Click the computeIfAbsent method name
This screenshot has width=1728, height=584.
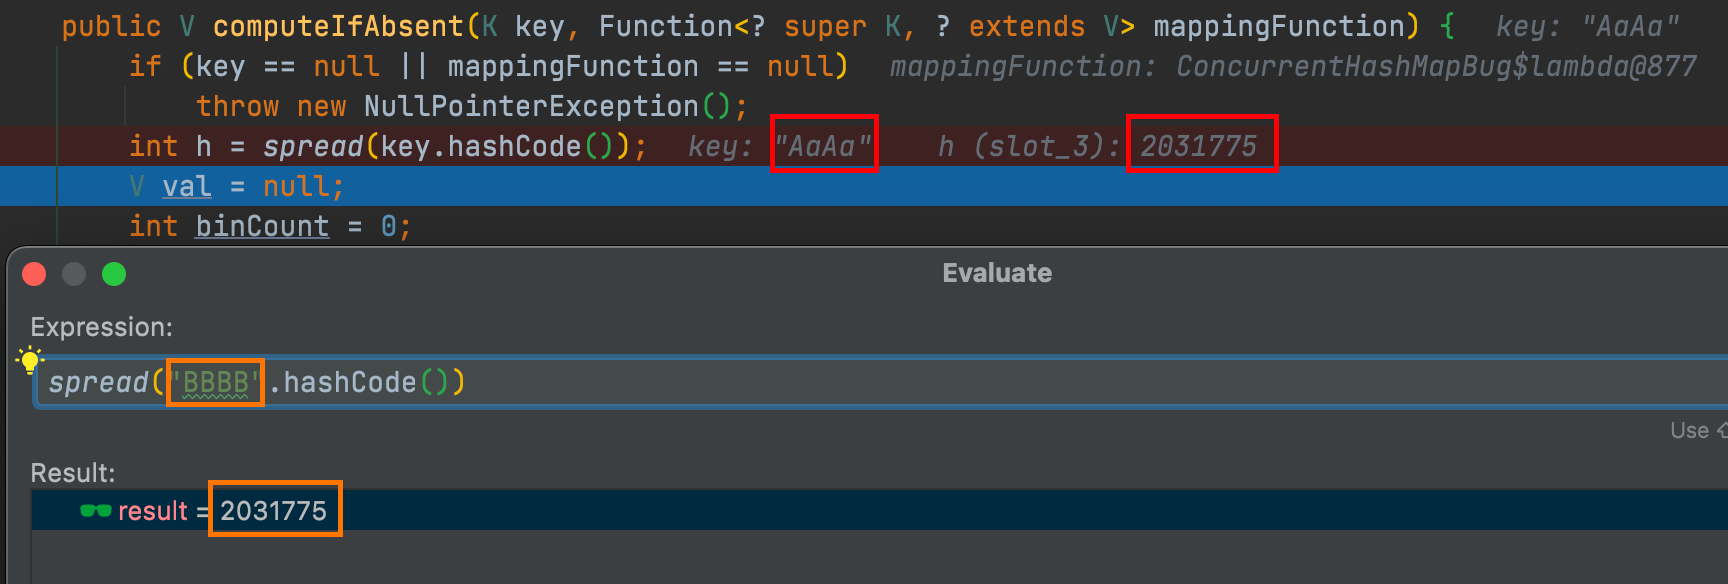click(x=338, y=26)
